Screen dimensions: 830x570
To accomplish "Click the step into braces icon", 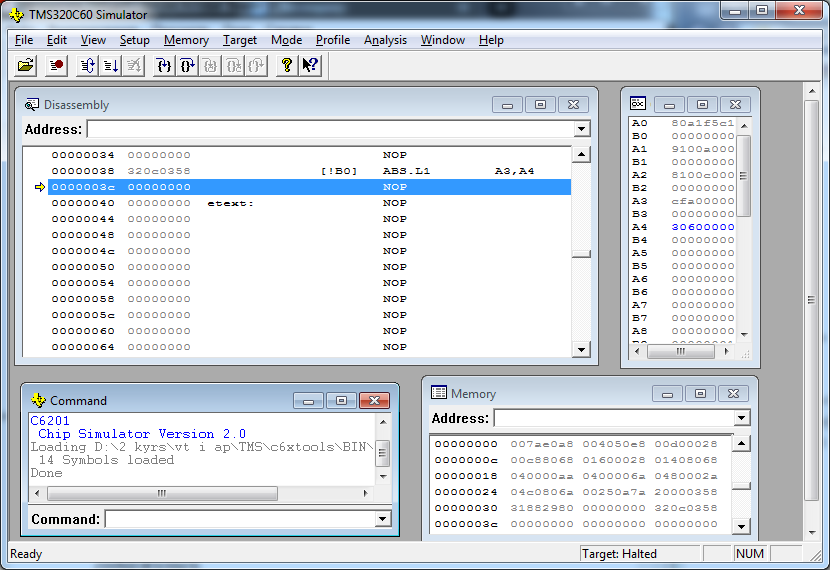I will (164, 66).
